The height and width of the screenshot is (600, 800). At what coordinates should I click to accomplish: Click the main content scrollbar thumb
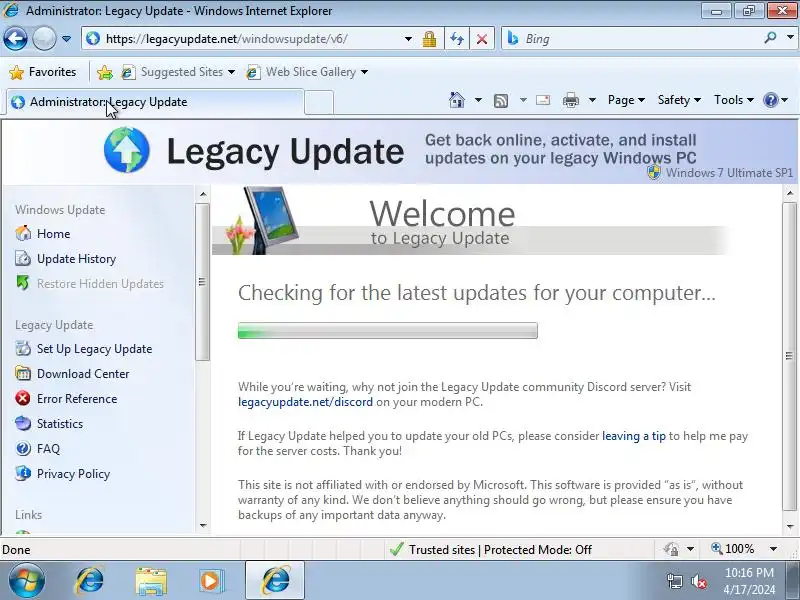(789, 356)
